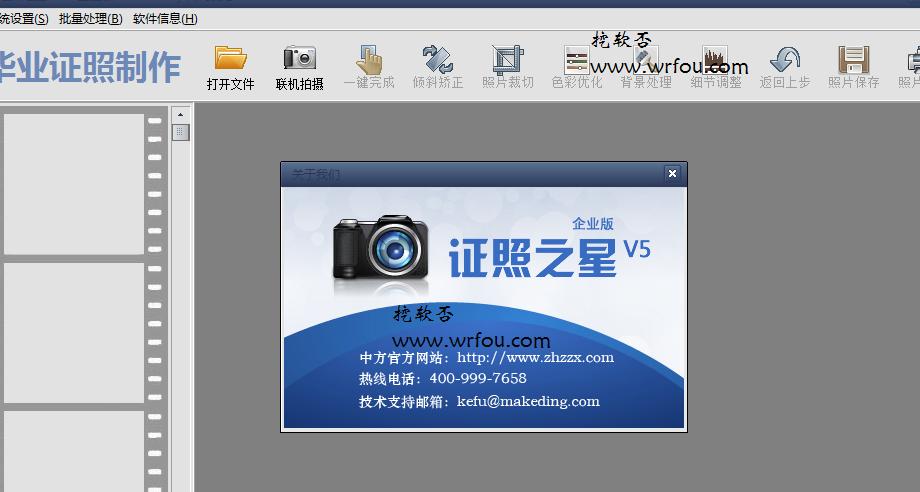Click the kefu@makeding.com support email
This screenshot has width=920, height=492.
[528, 401]
